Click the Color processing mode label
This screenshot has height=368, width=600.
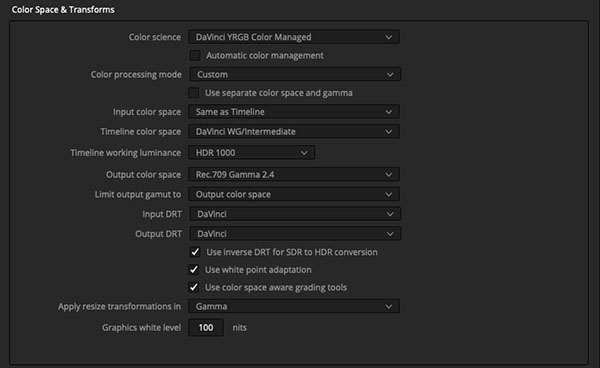click(136, 74)
